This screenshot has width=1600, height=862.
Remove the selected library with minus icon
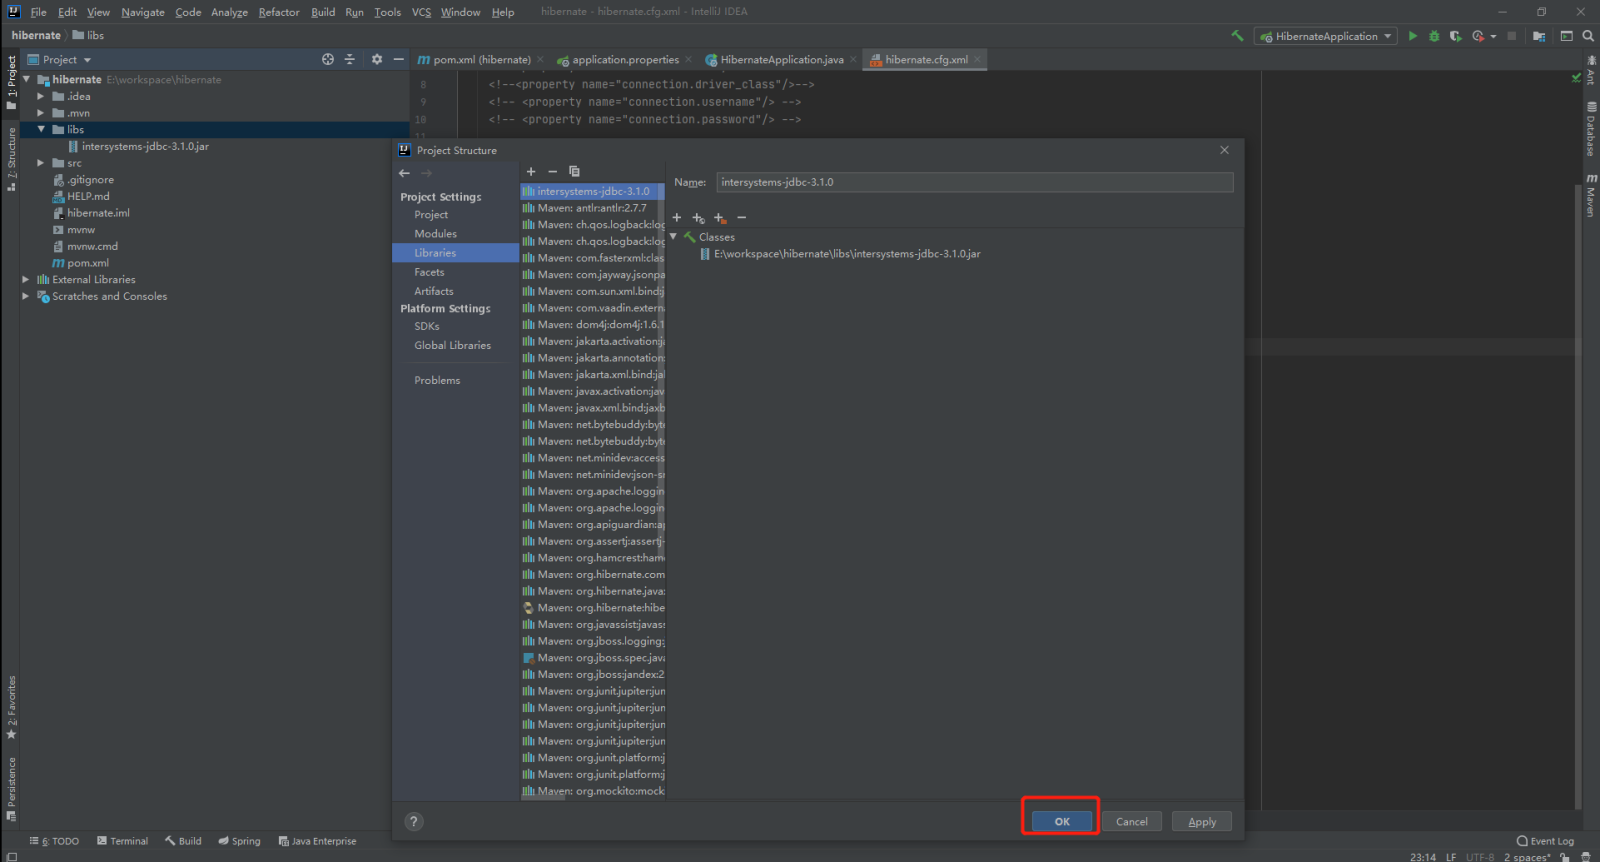[x=552, y=172]
